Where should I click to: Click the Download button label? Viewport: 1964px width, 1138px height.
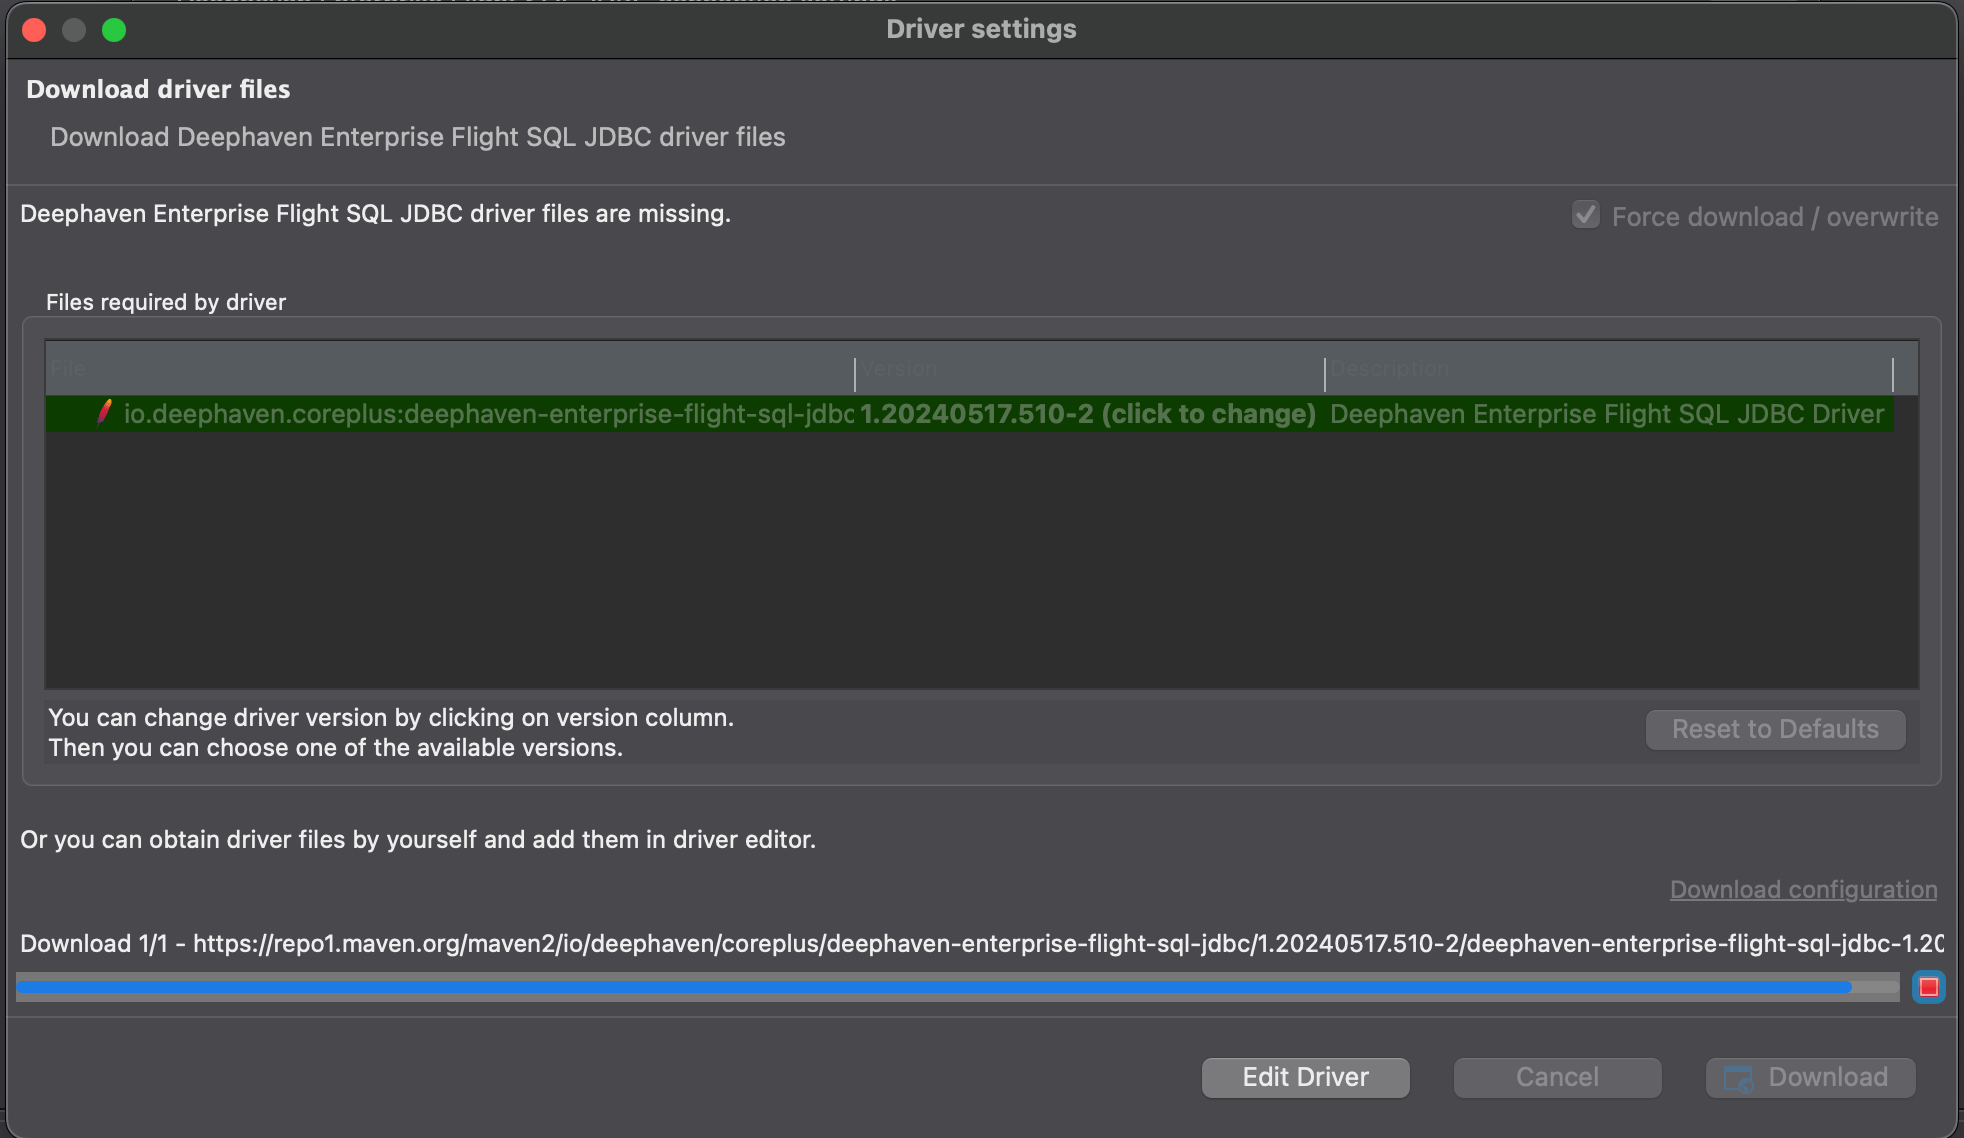tap(1827, 1077)
